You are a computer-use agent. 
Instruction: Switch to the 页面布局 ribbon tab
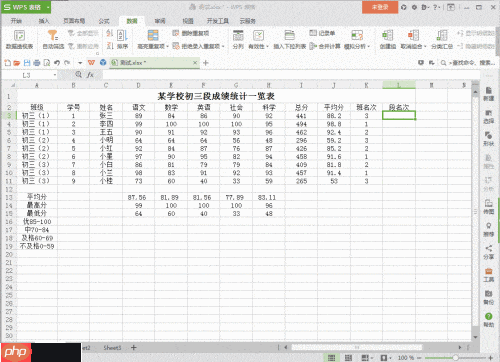pyautogui.click(x=74, y=21)
